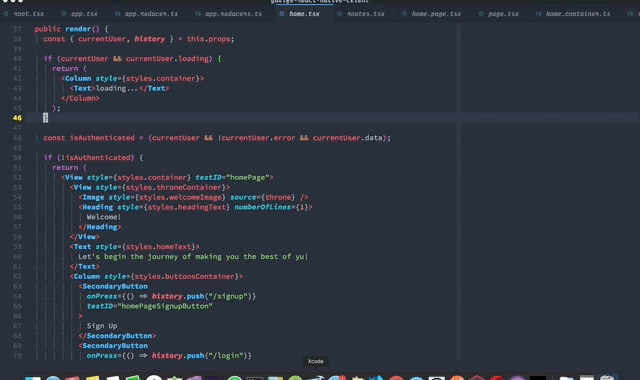Click the "</View>" closing tag on line 58
The height and width of the screenshot is (380, 640).
pyautogui.click(x=84, y=237)
